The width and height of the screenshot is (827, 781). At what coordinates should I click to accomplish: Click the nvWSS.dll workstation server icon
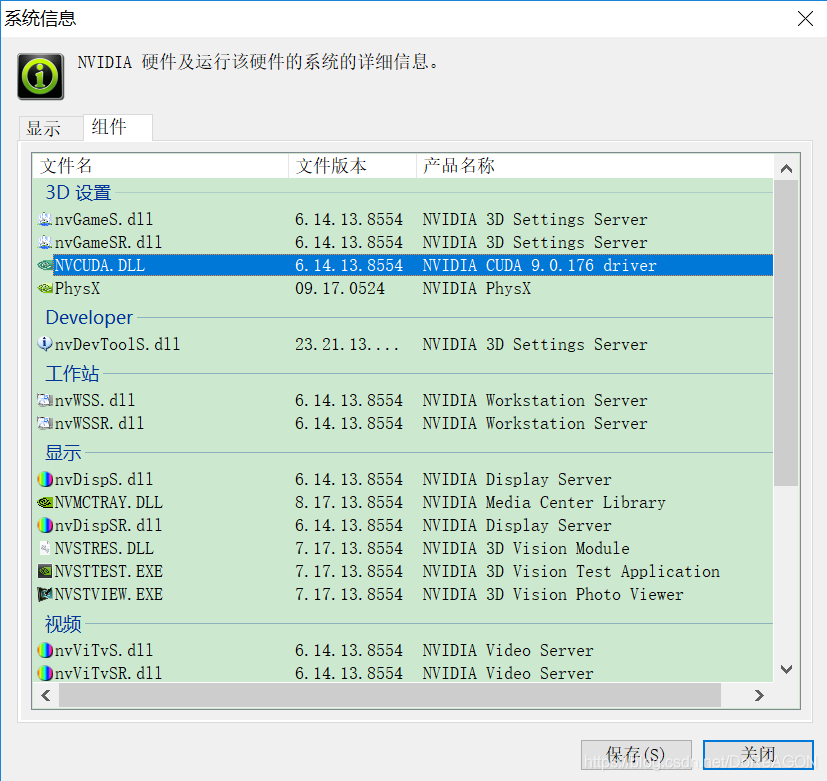(x=45, y=400)
